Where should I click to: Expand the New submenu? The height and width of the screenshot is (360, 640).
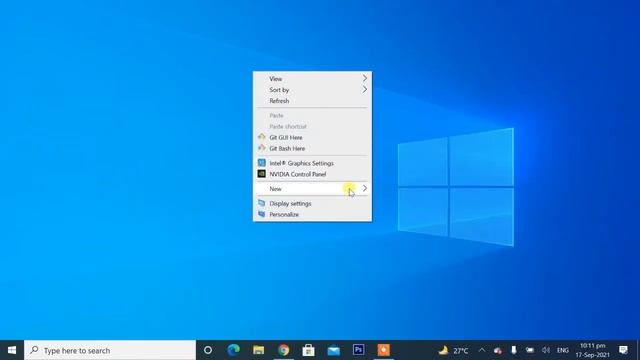[x=312, y=189]
